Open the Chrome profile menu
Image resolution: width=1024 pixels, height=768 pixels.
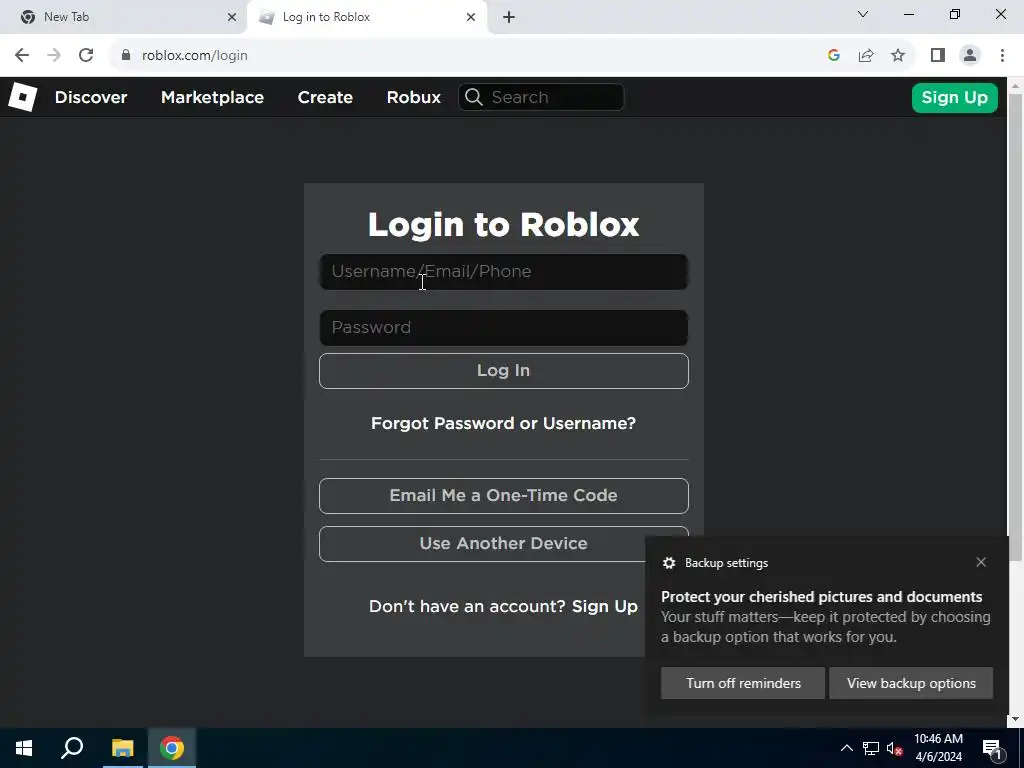(970, 56)
